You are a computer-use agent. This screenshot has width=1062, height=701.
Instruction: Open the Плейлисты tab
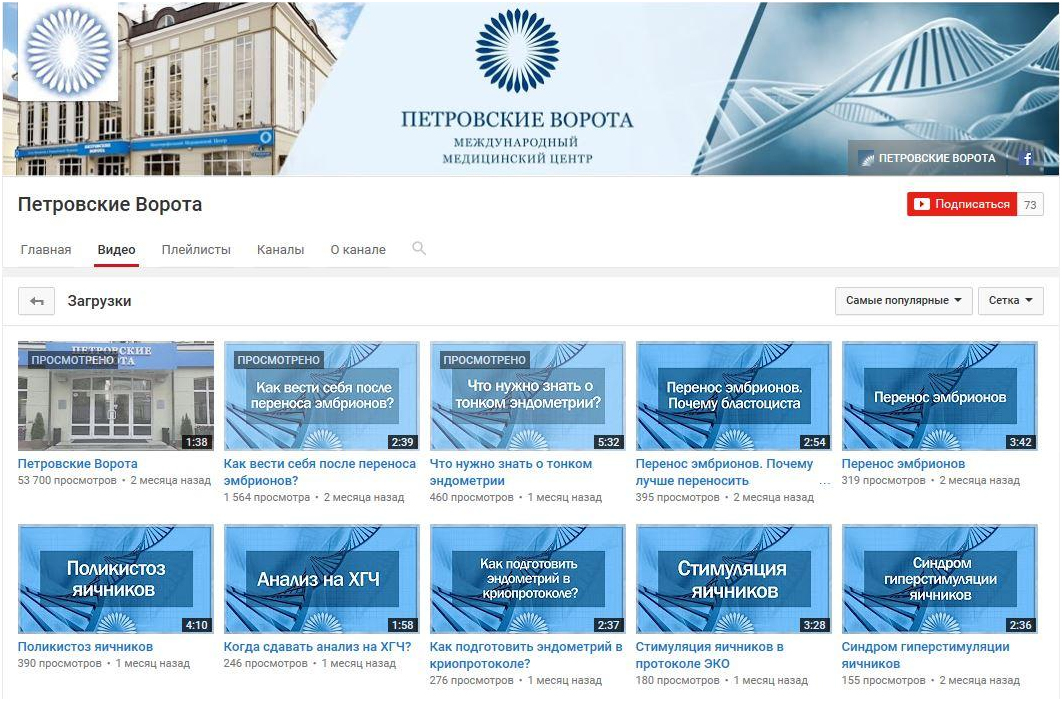click(x=196, y=249)
